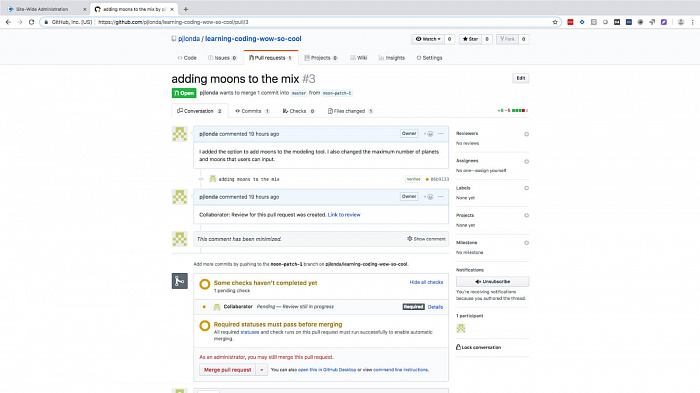
Task: Open the Wiki tab
Action: coord(358,58)
